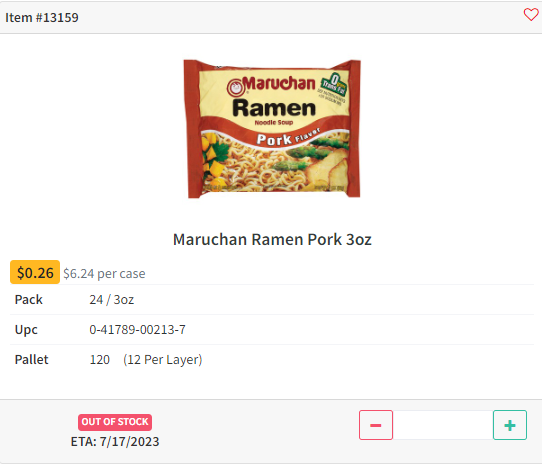Increase quantity with the plus button
This screenshot has height=466, width=542.
pyautogui.click(x=510, y=425)
